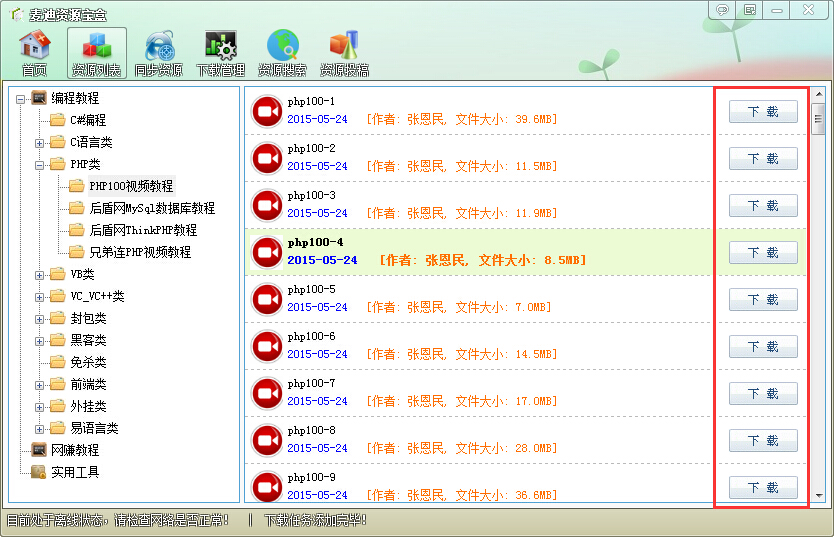The height and width of the screenshot is (537, 834).
Task: Expand the 黑客类 tree node
Action: 39,341
